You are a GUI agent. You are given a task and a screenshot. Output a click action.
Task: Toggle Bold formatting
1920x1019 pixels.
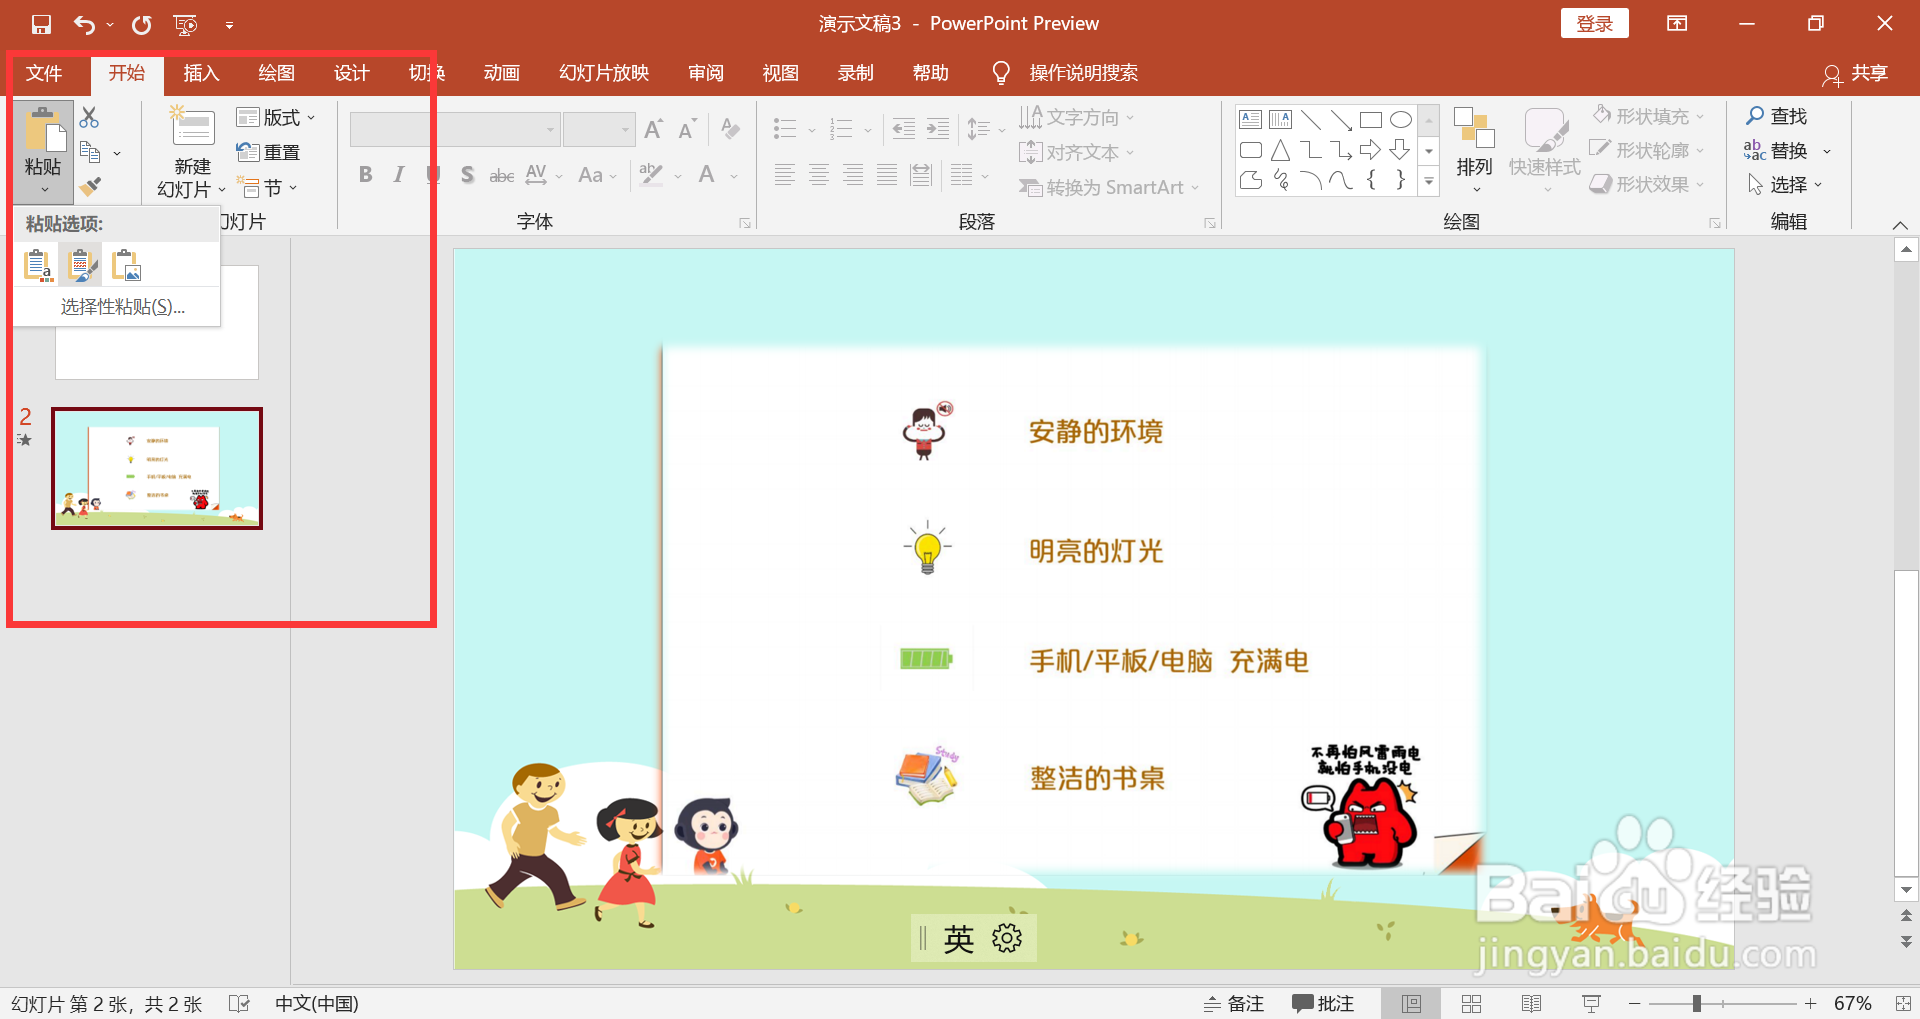pos(366,175)
